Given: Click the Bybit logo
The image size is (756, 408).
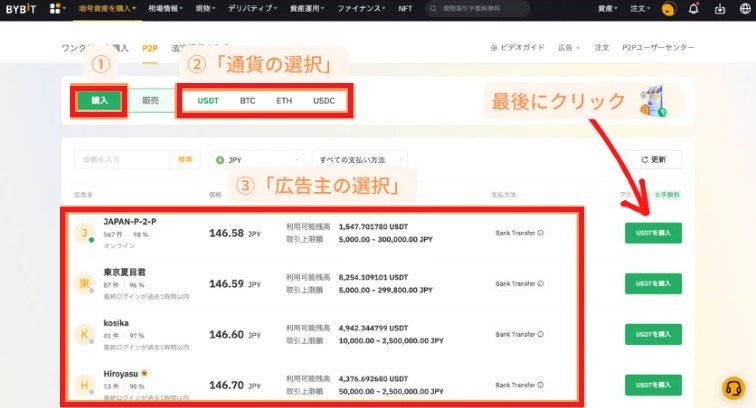Looking at the screenshot, I should [21, 9].
